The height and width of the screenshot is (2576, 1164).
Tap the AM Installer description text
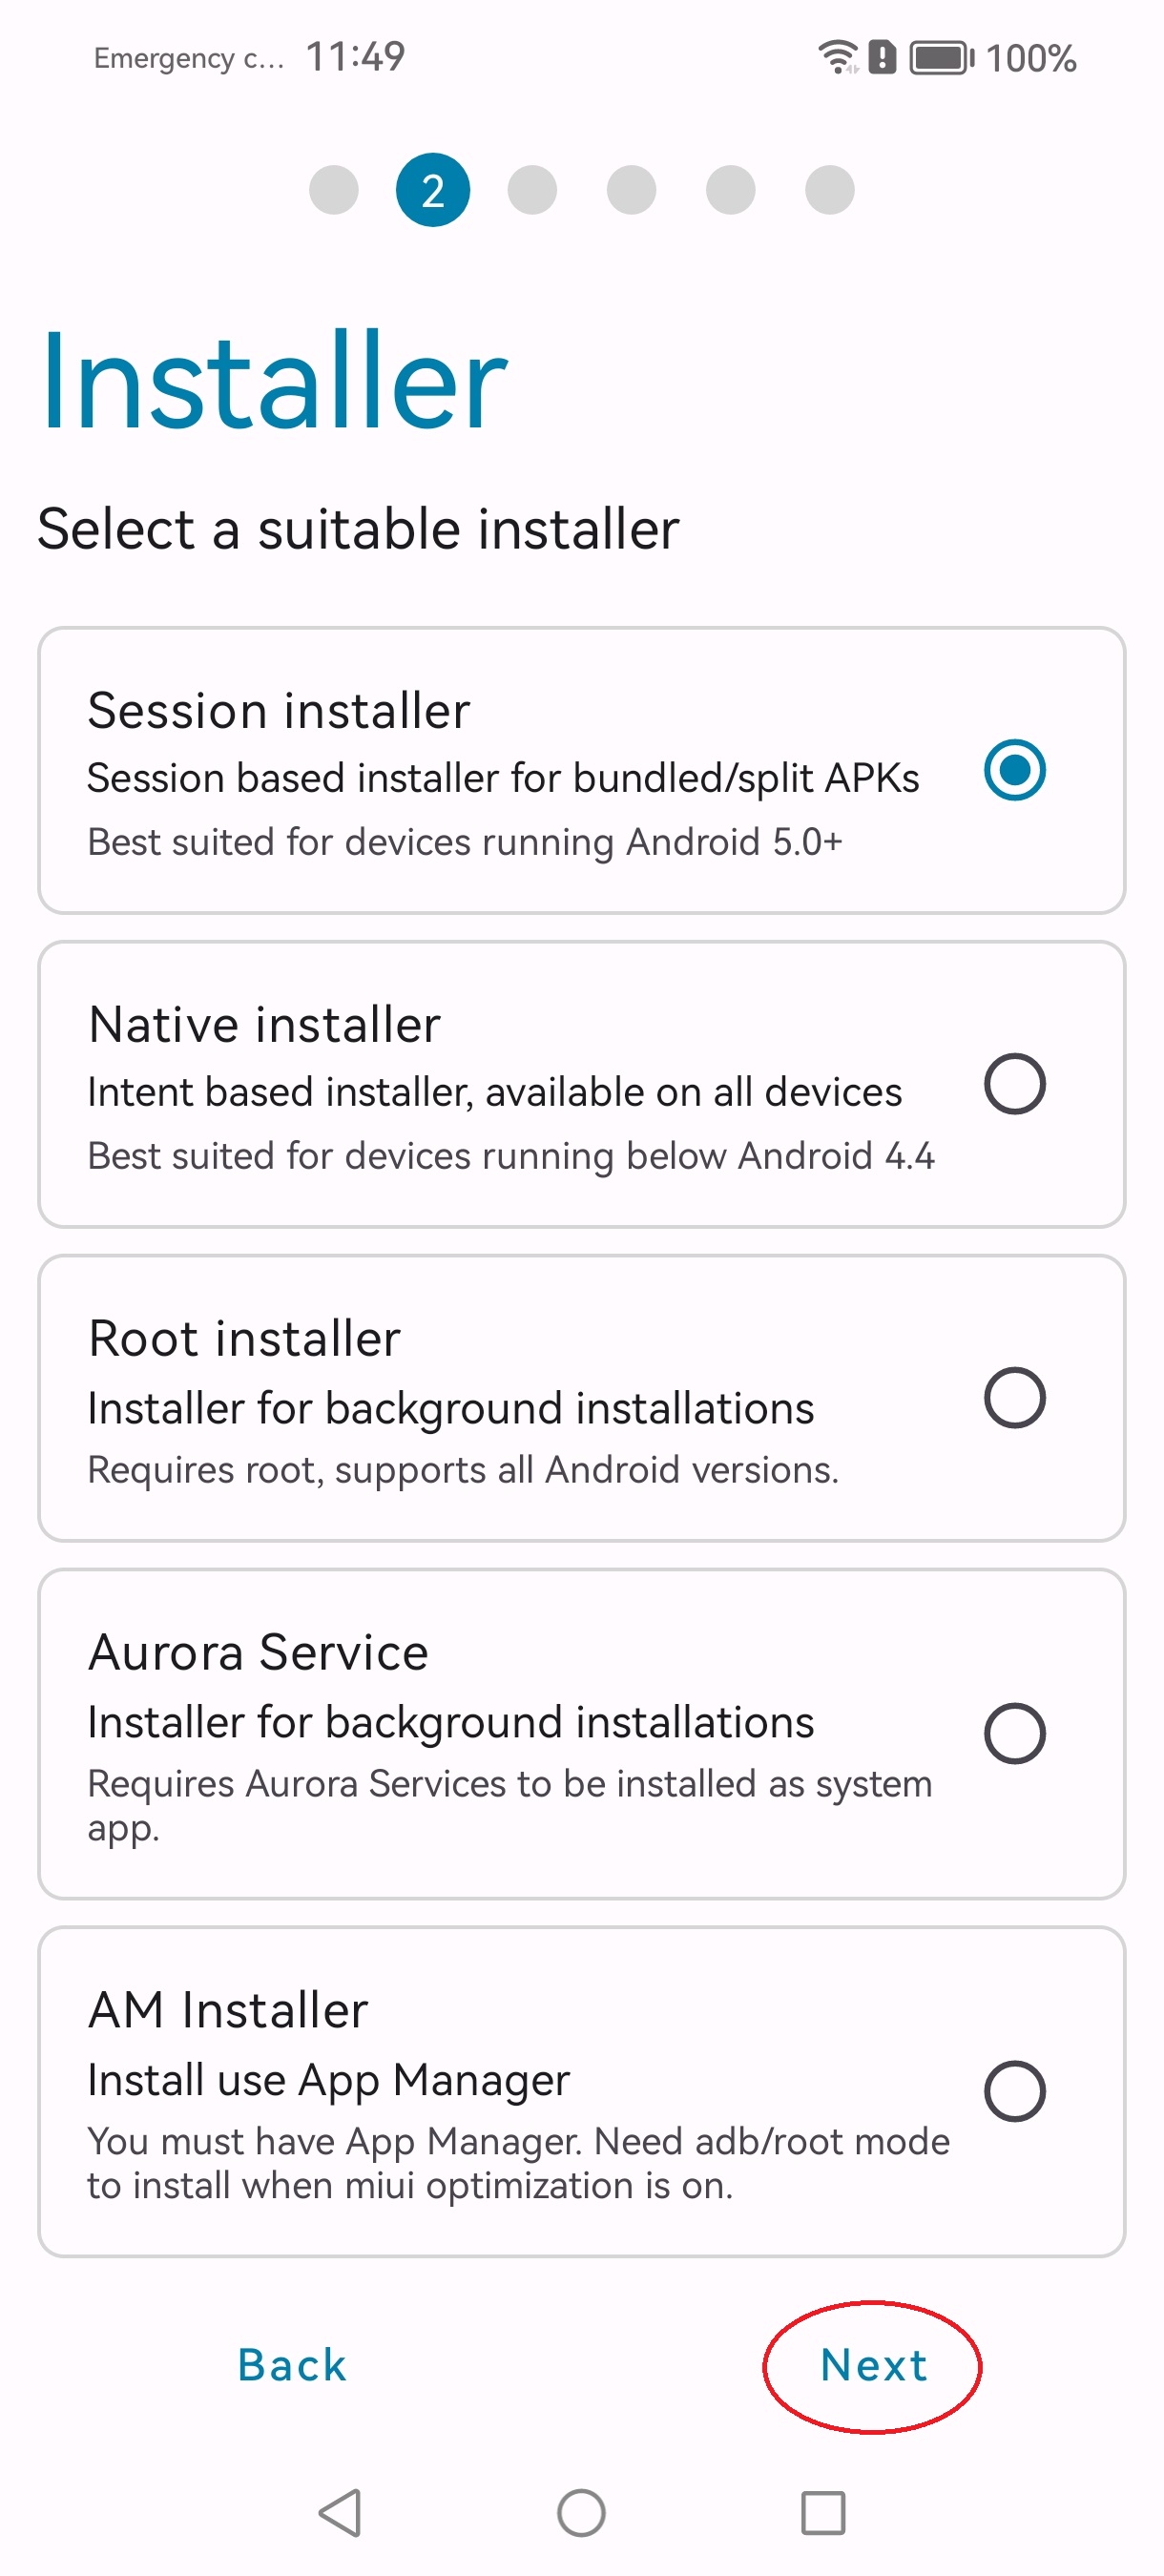pos(518,2163)
